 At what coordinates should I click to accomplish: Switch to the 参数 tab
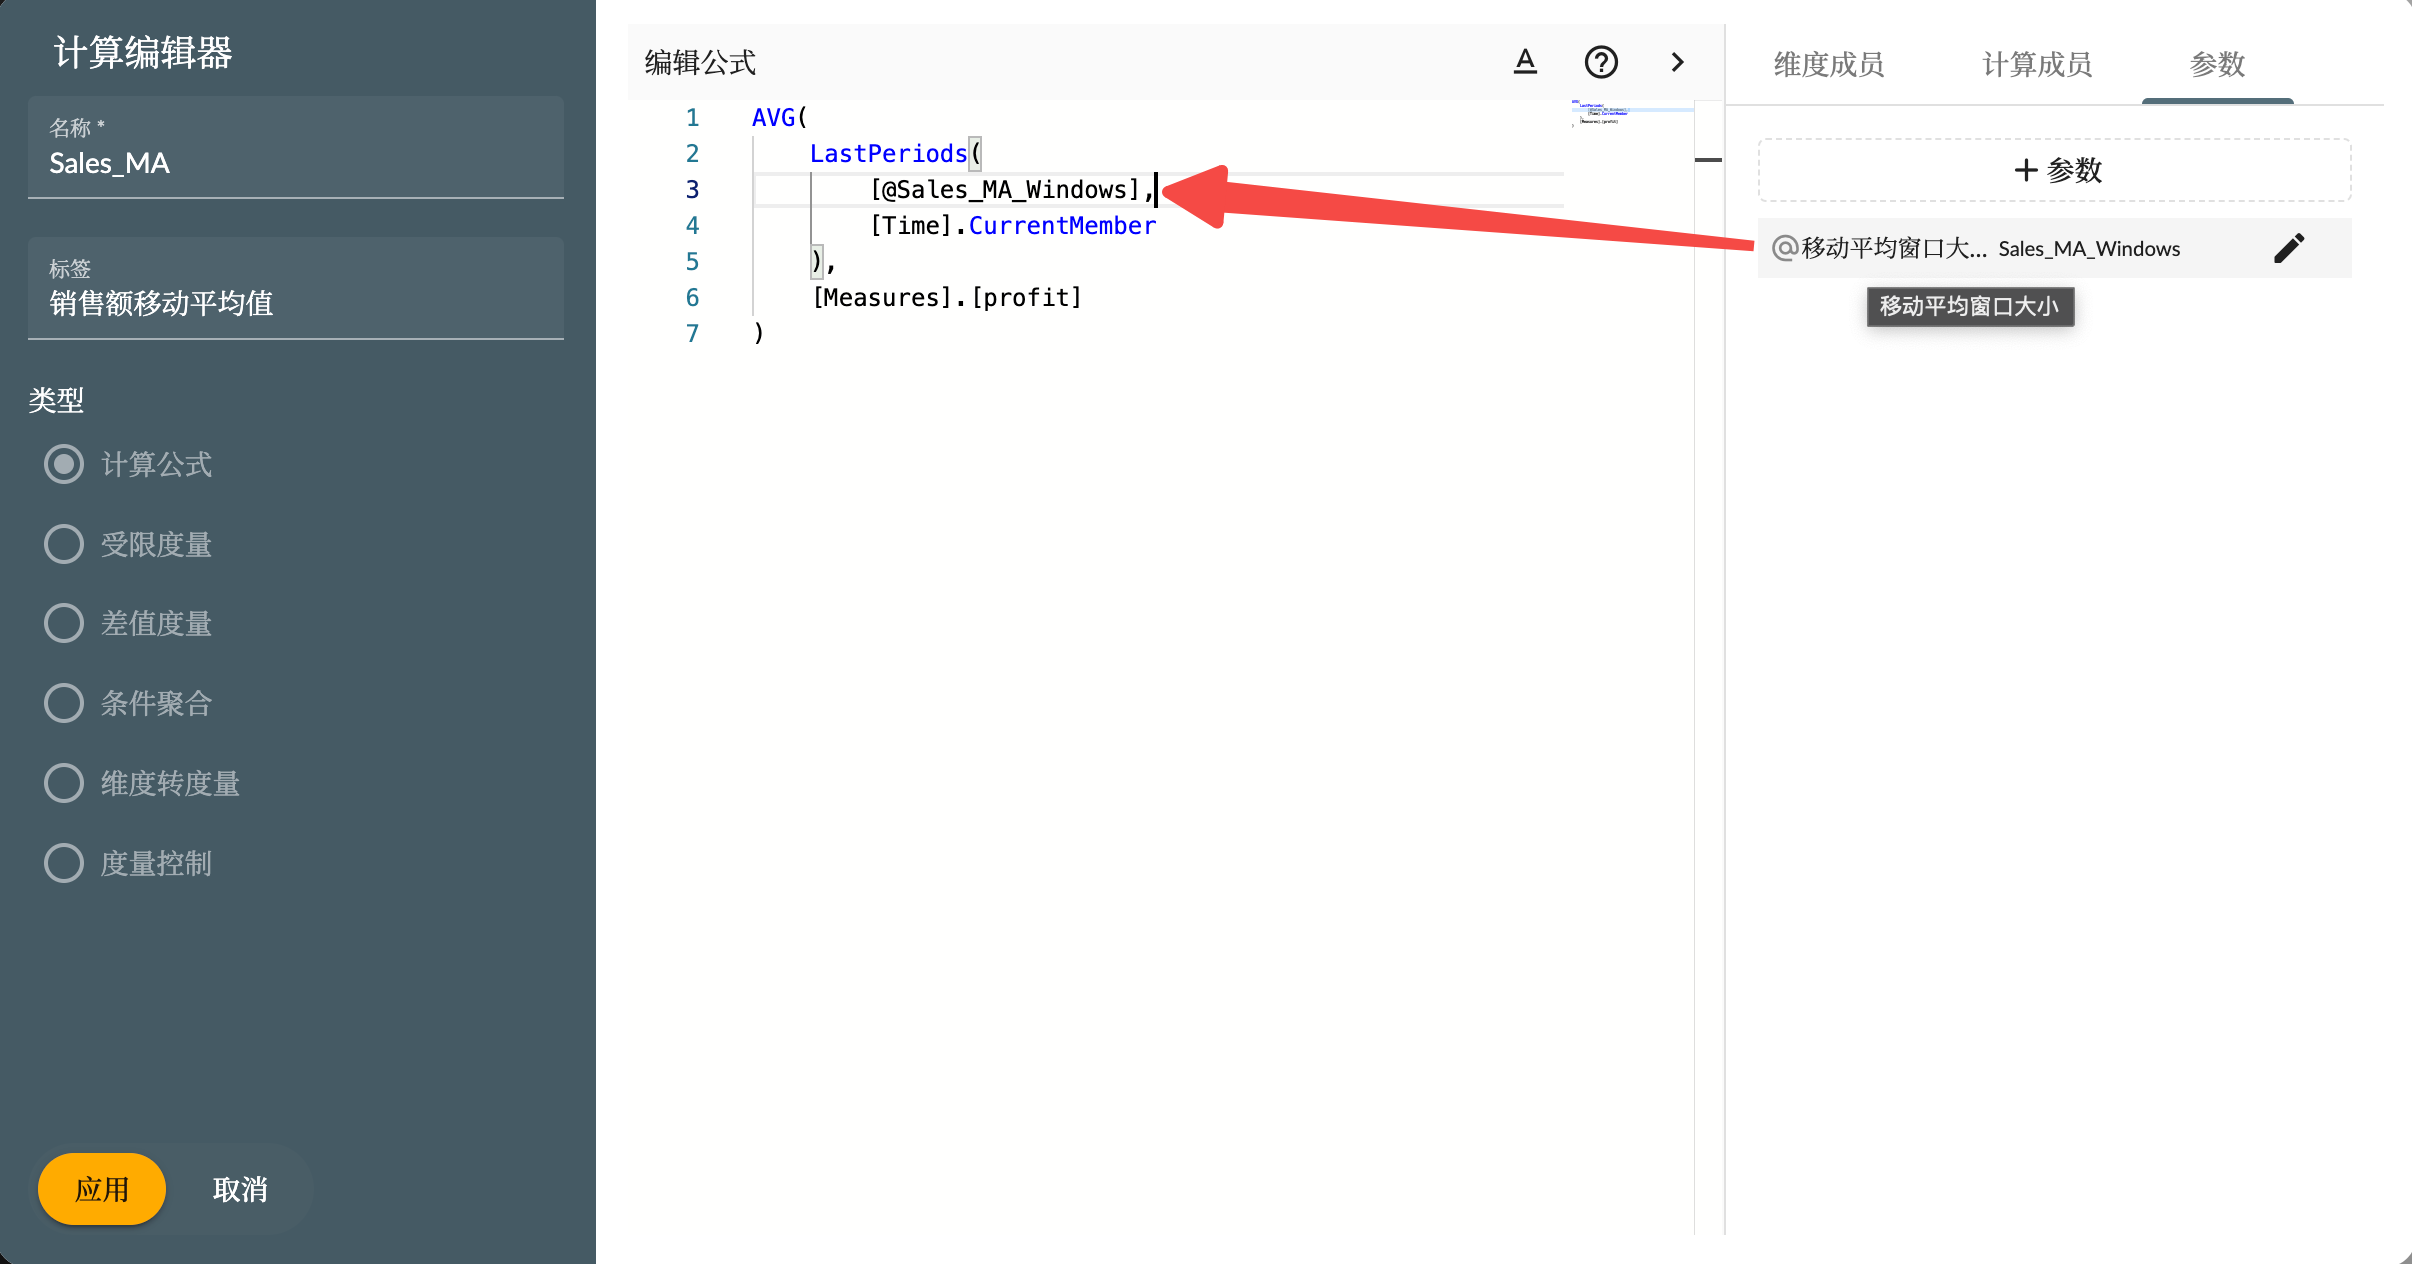(2217, 65)
